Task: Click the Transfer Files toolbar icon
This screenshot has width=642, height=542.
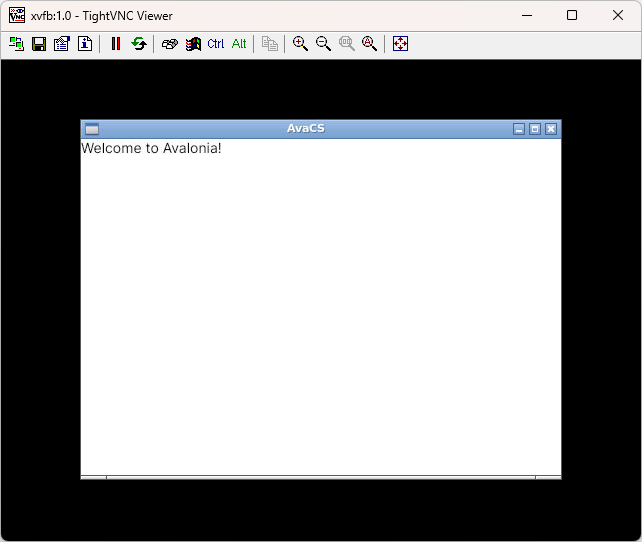Action: [x=270, y=43]
